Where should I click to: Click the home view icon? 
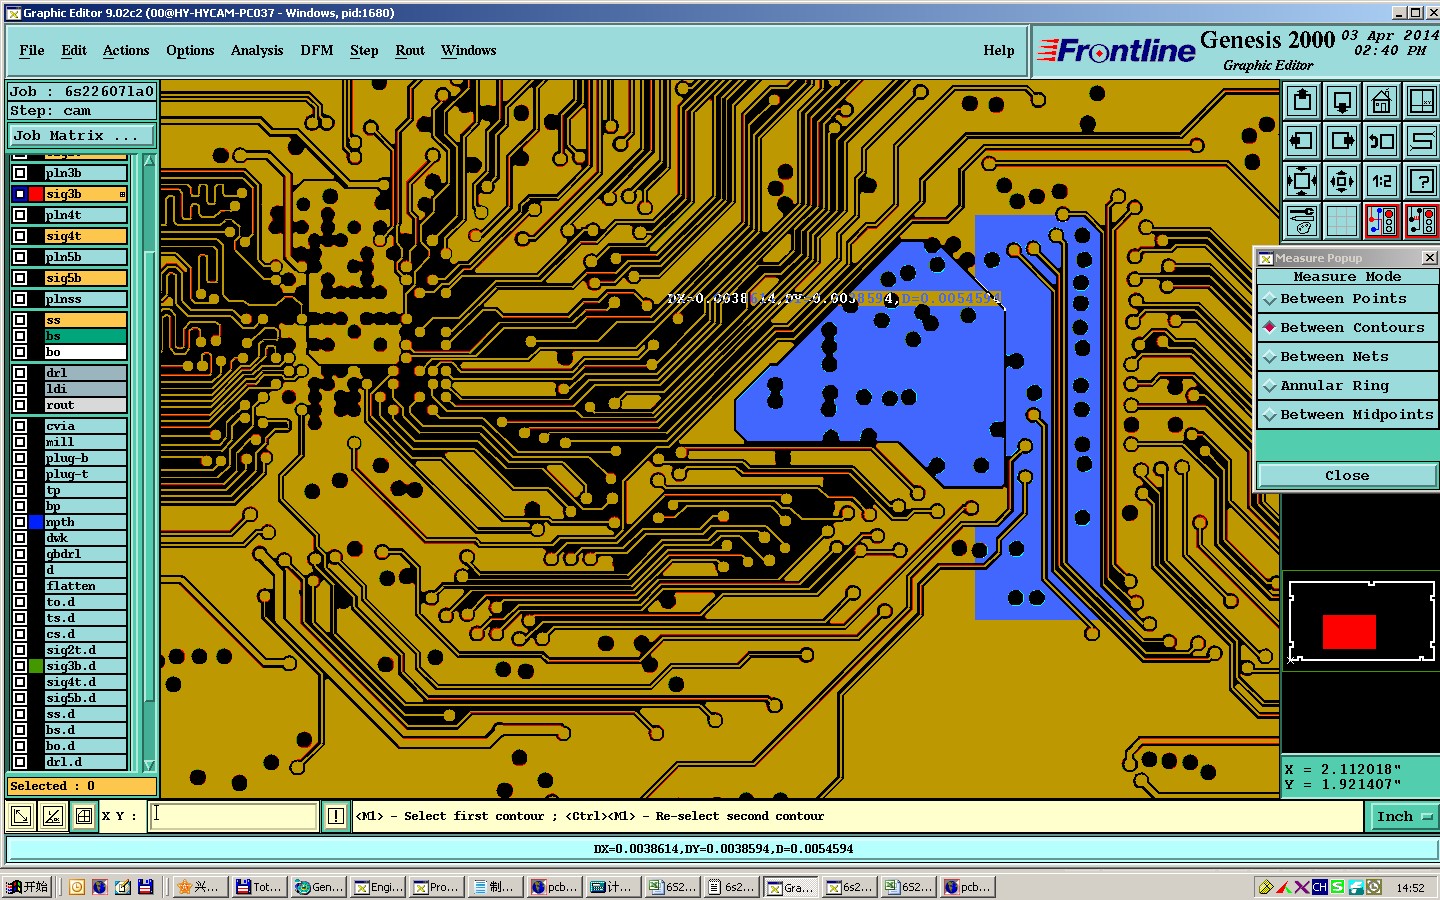click(x=1382, y=101)
